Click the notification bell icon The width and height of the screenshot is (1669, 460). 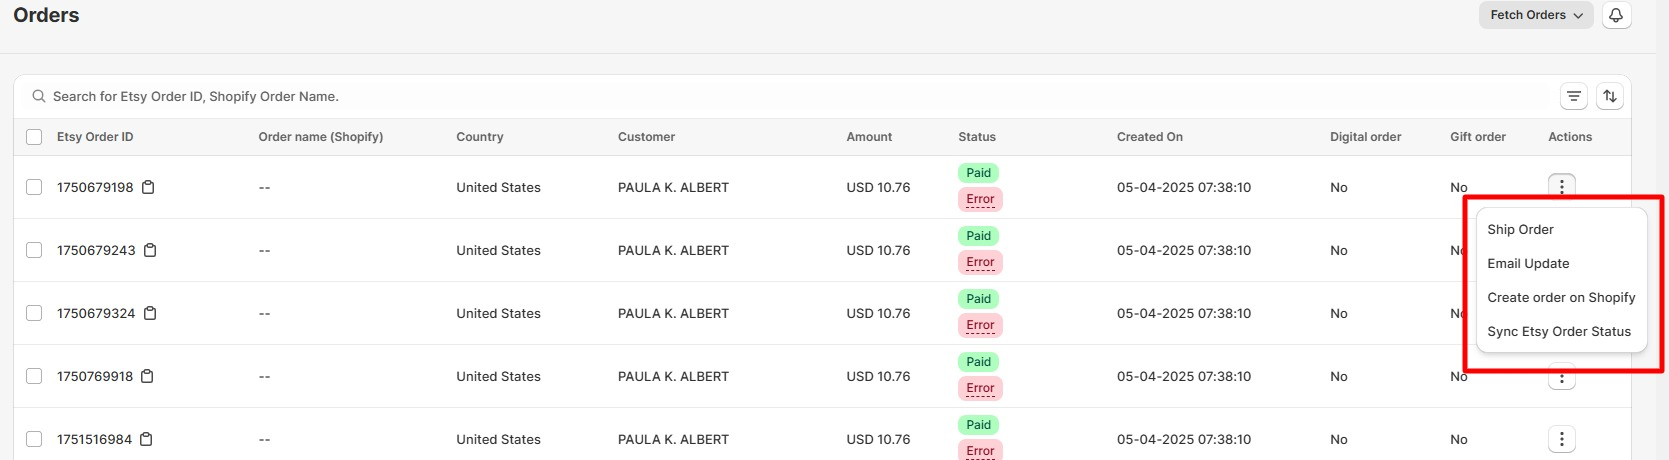1616,15
